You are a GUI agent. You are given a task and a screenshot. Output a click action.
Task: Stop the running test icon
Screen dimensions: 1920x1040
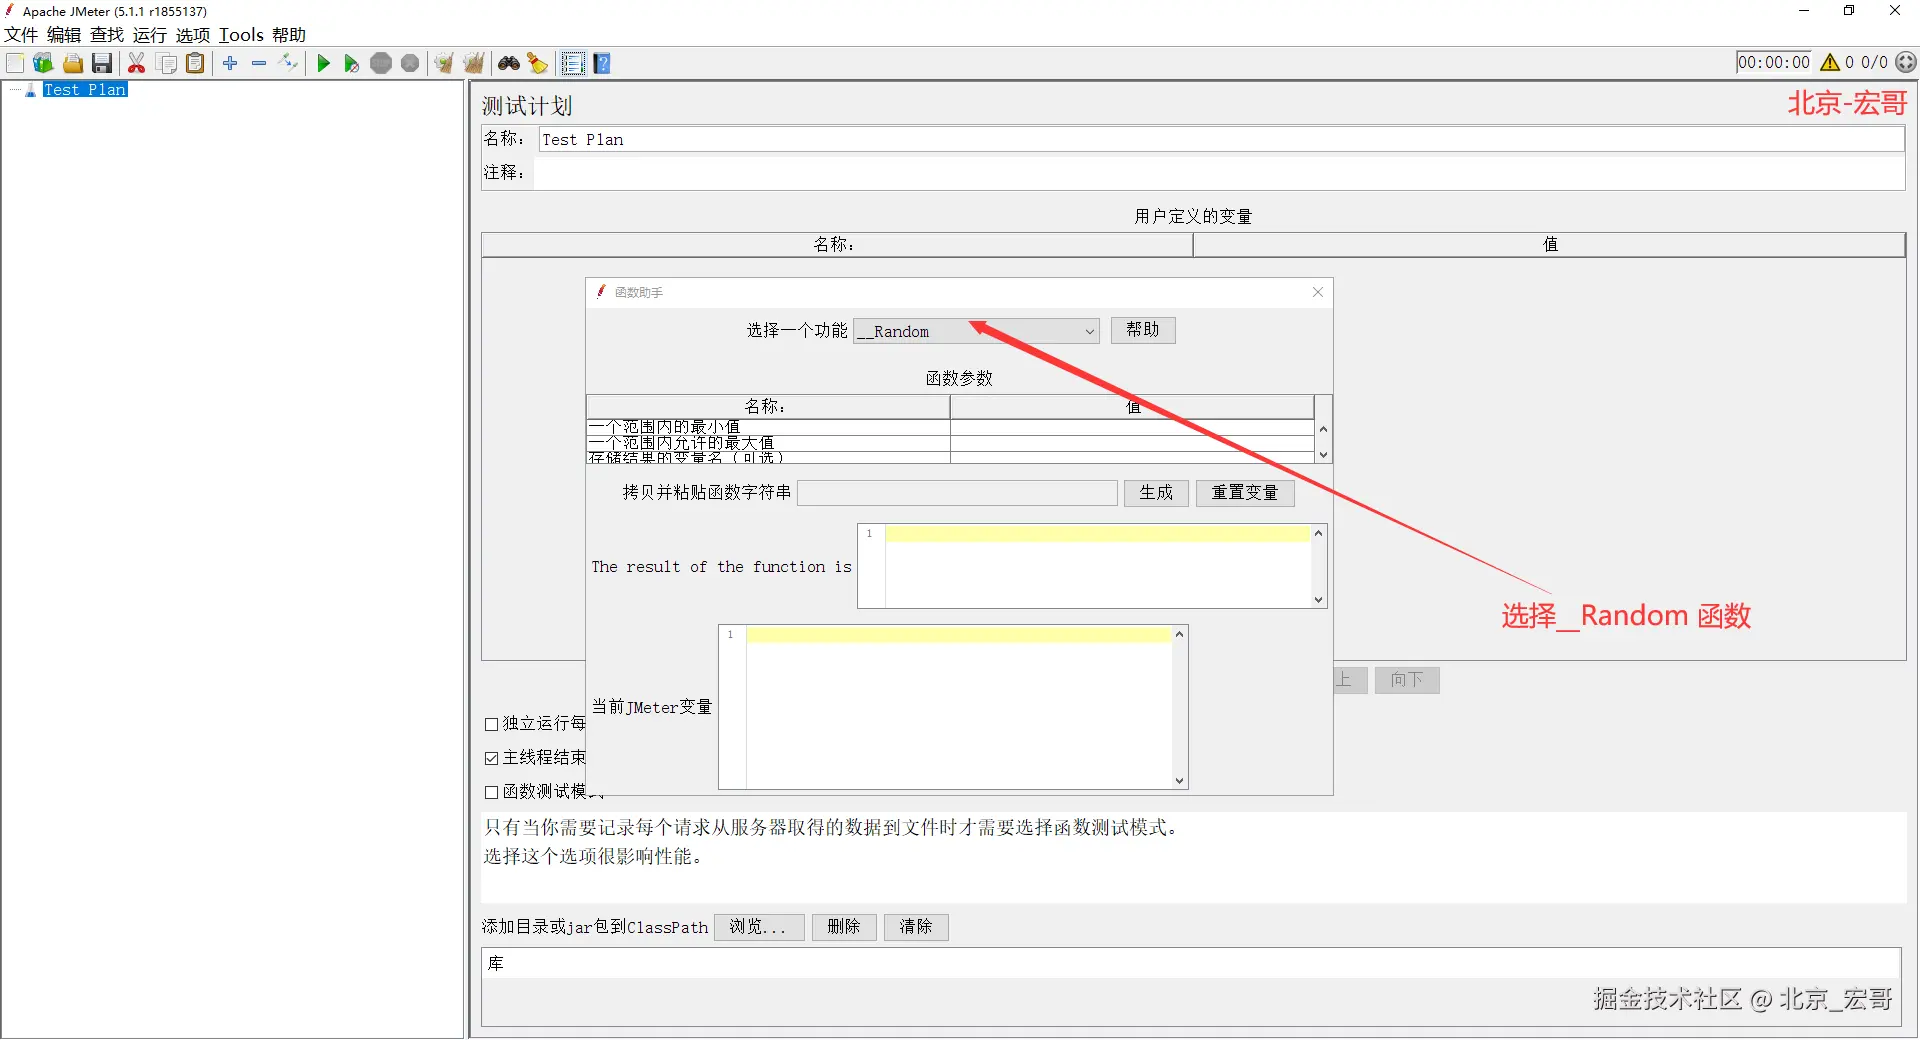[x=381, y=63]
